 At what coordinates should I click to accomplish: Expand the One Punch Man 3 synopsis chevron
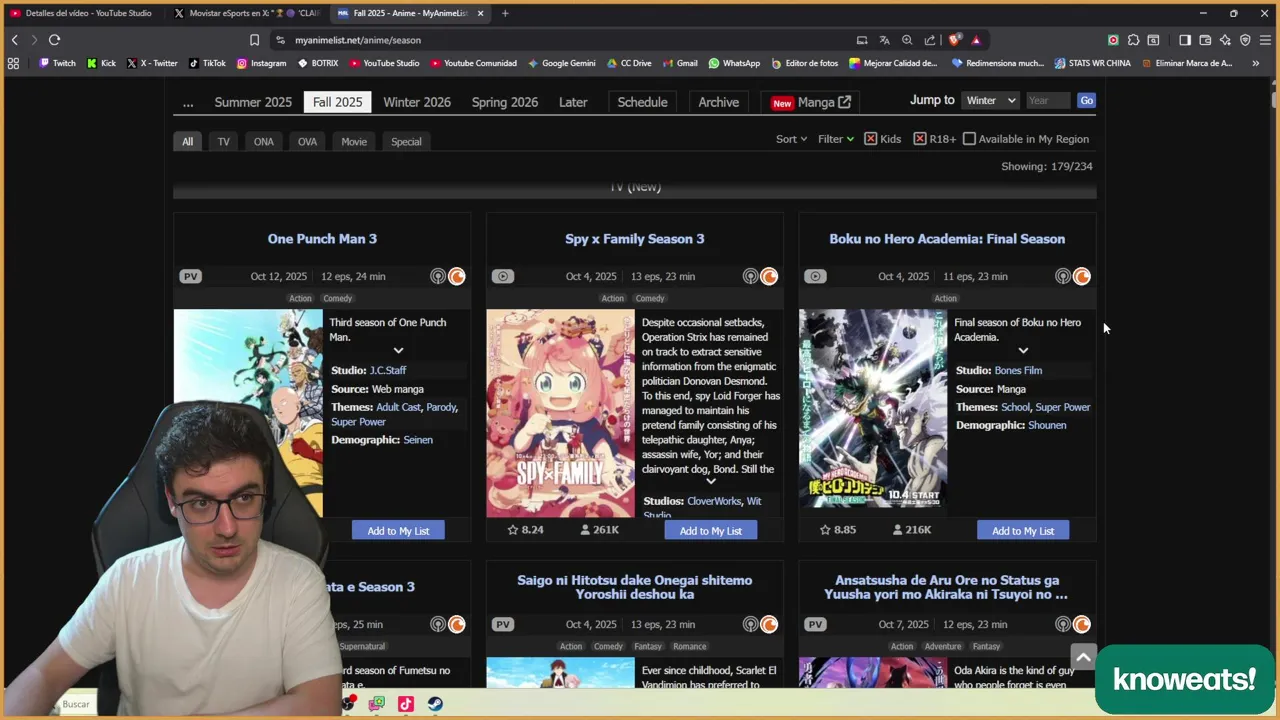click(398, 350)
